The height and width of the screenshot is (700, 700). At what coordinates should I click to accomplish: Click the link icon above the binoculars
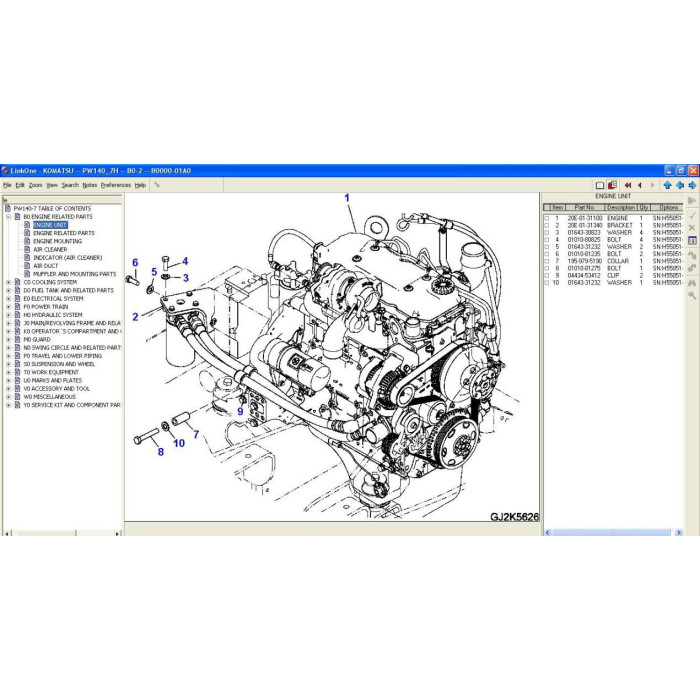pyautogui.click(x=692, y=268)
